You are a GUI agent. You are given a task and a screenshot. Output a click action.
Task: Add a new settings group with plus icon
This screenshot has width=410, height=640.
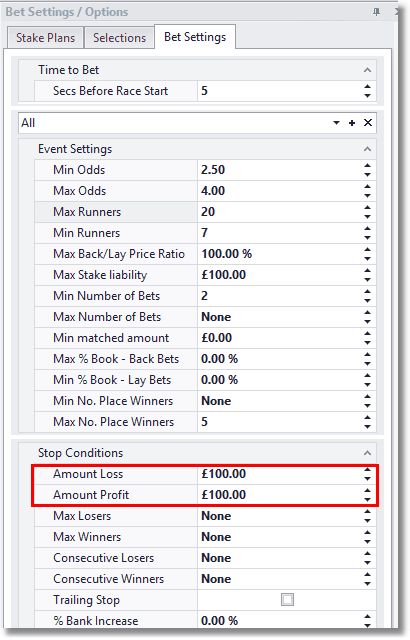click(x=352, y=123)
